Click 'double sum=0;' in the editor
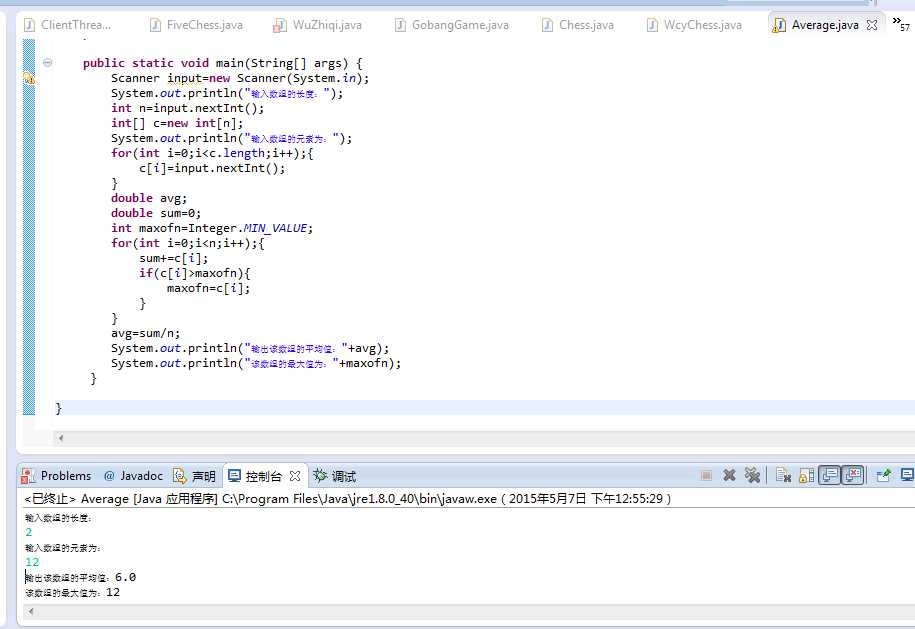 (156, 213)
